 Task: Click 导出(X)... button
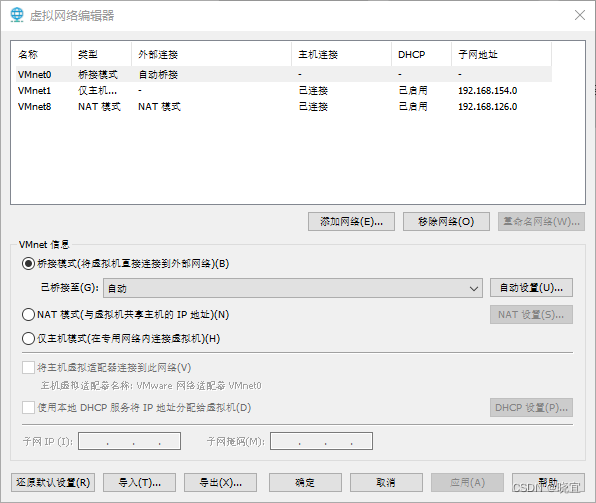tap(220, 482)
